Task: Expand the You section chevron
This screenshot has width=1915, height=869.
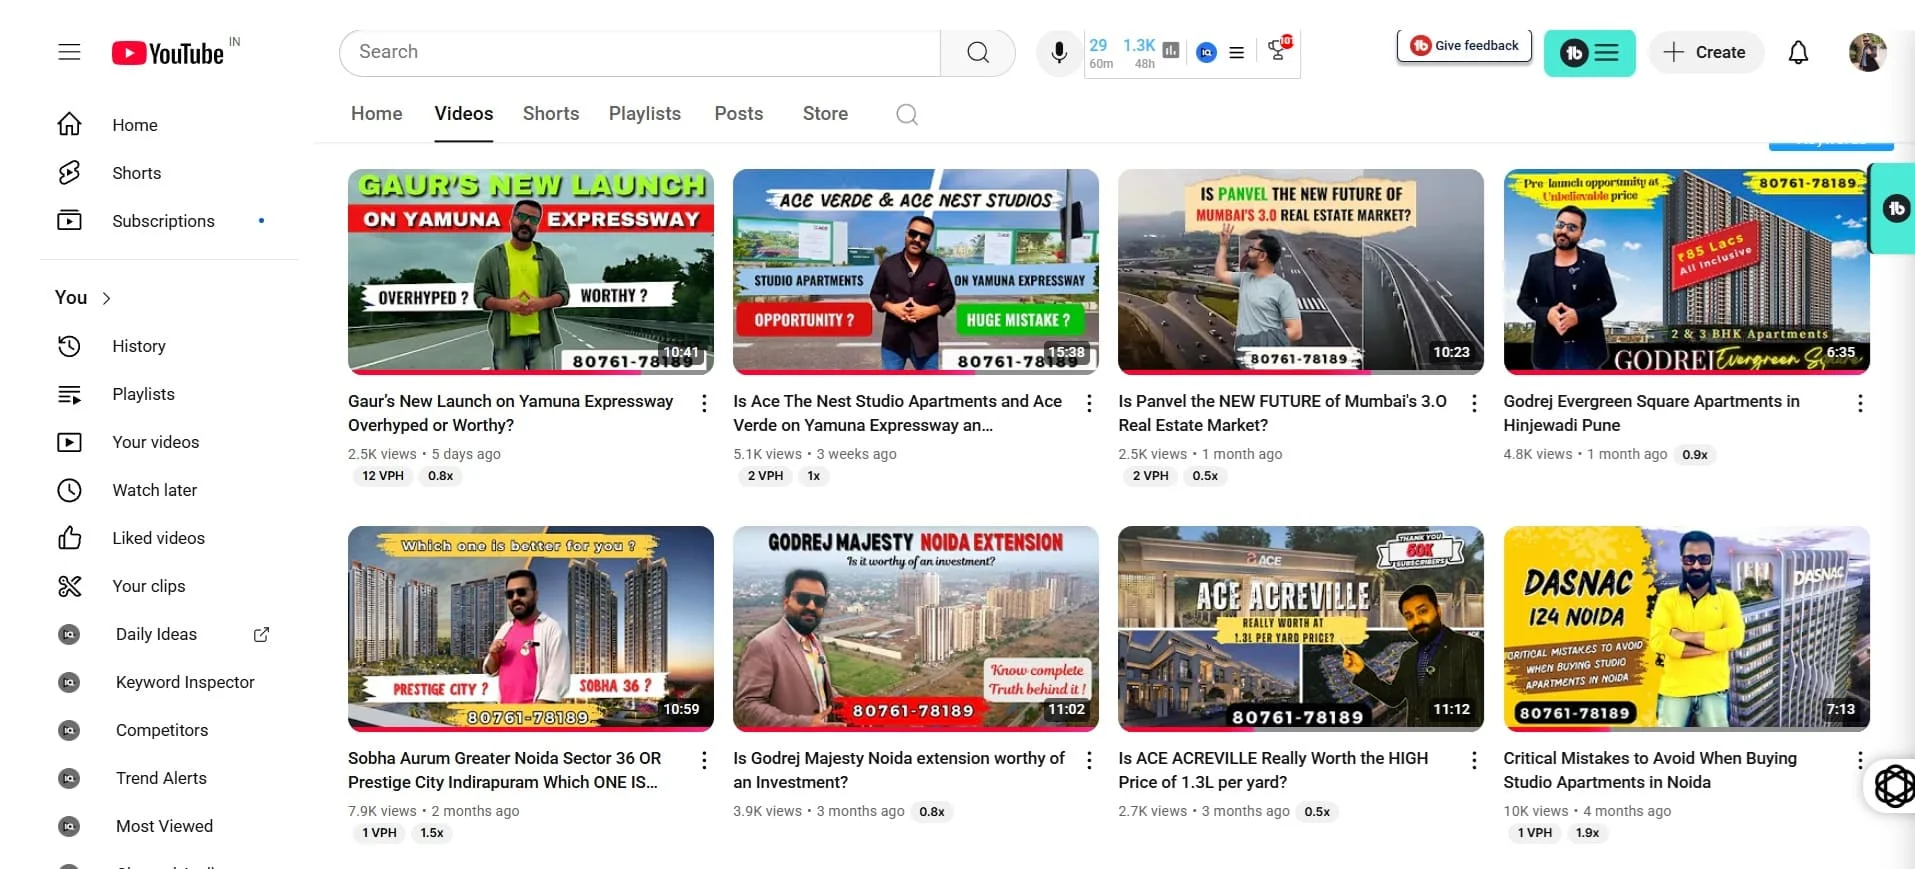Action: (x=107, y=298)
